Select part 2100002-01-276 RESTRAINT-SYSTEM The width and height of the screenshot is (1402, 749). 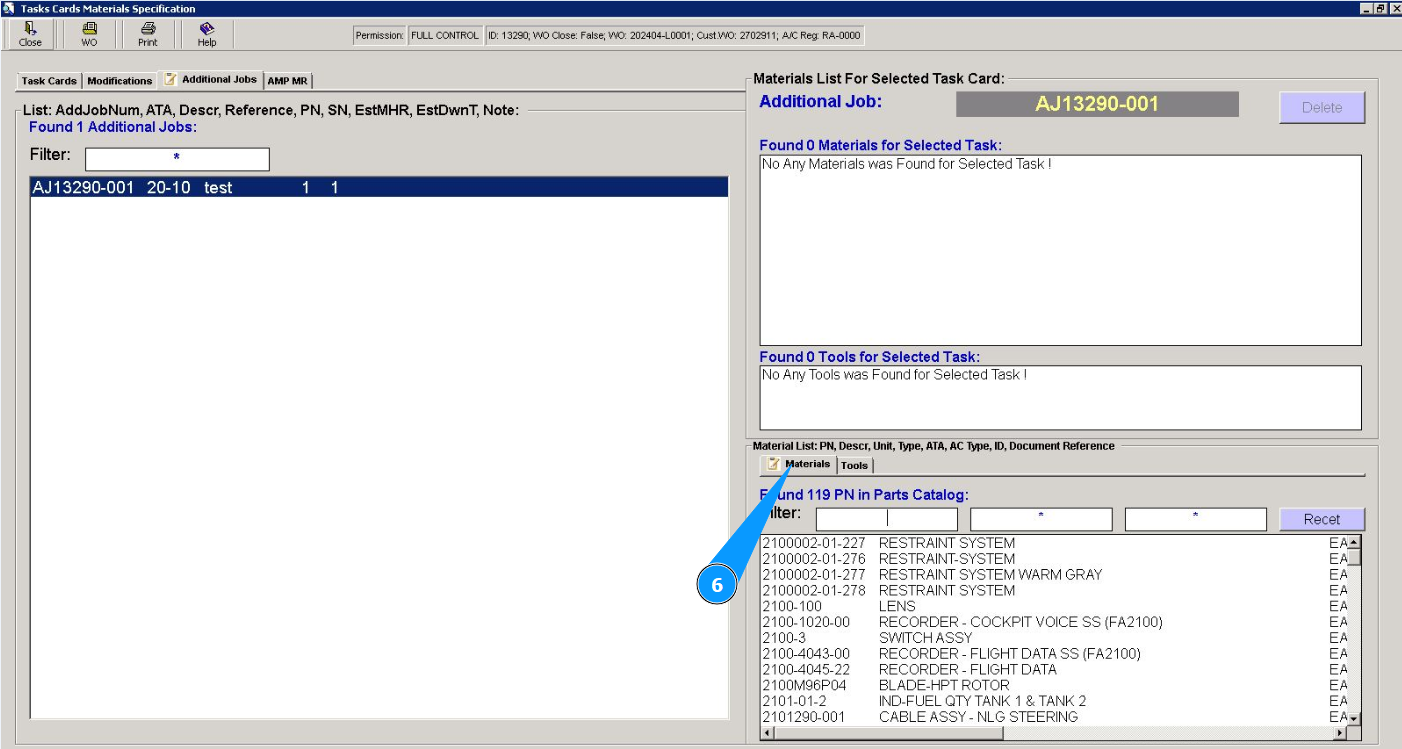coord(1054,559)
